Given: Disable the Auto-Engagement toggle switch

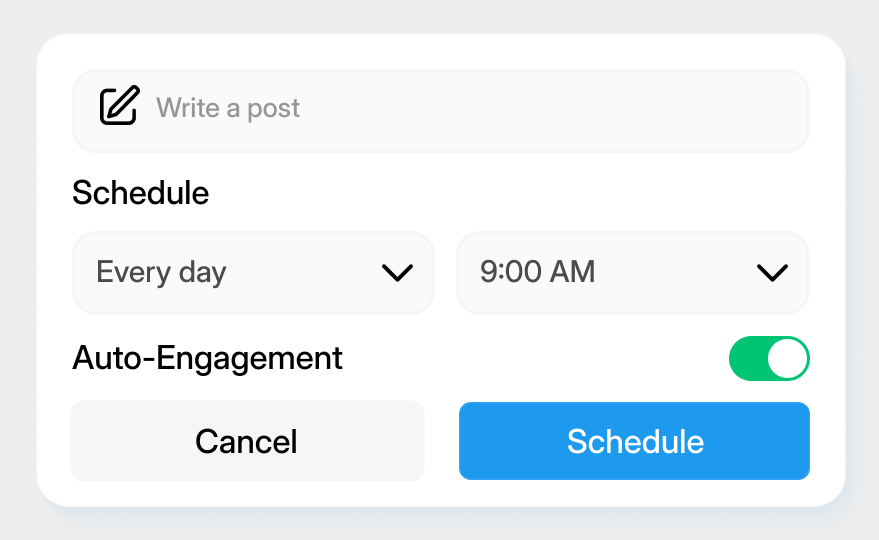Looking at the screenshot, I should 769,358.
